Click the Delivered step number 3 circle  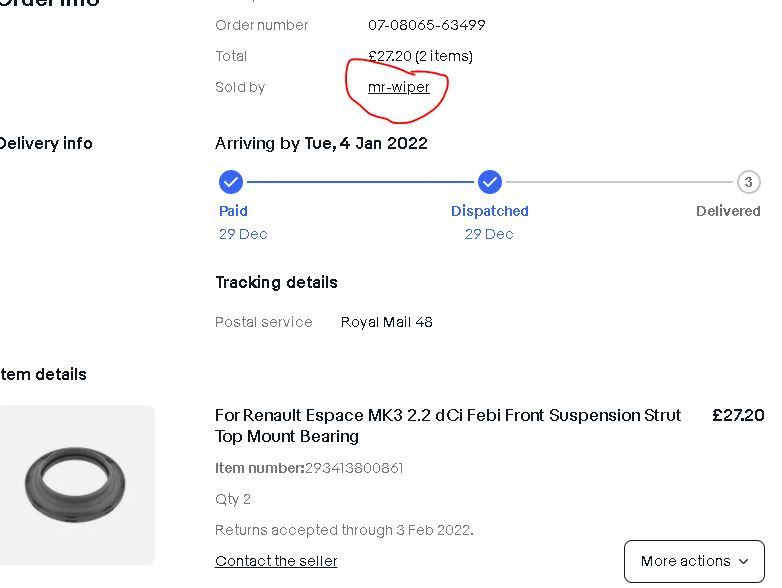[748, 182]
